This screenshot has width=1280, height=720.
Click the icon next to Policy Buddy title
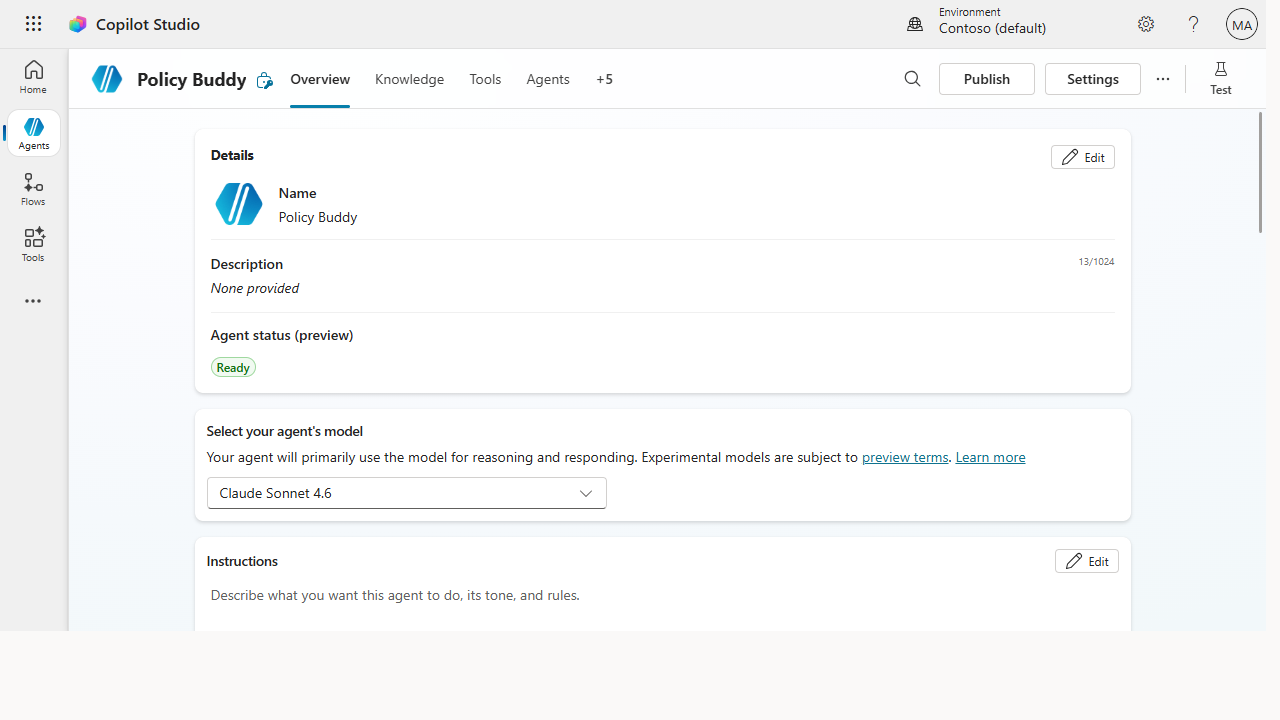[264, 80]
